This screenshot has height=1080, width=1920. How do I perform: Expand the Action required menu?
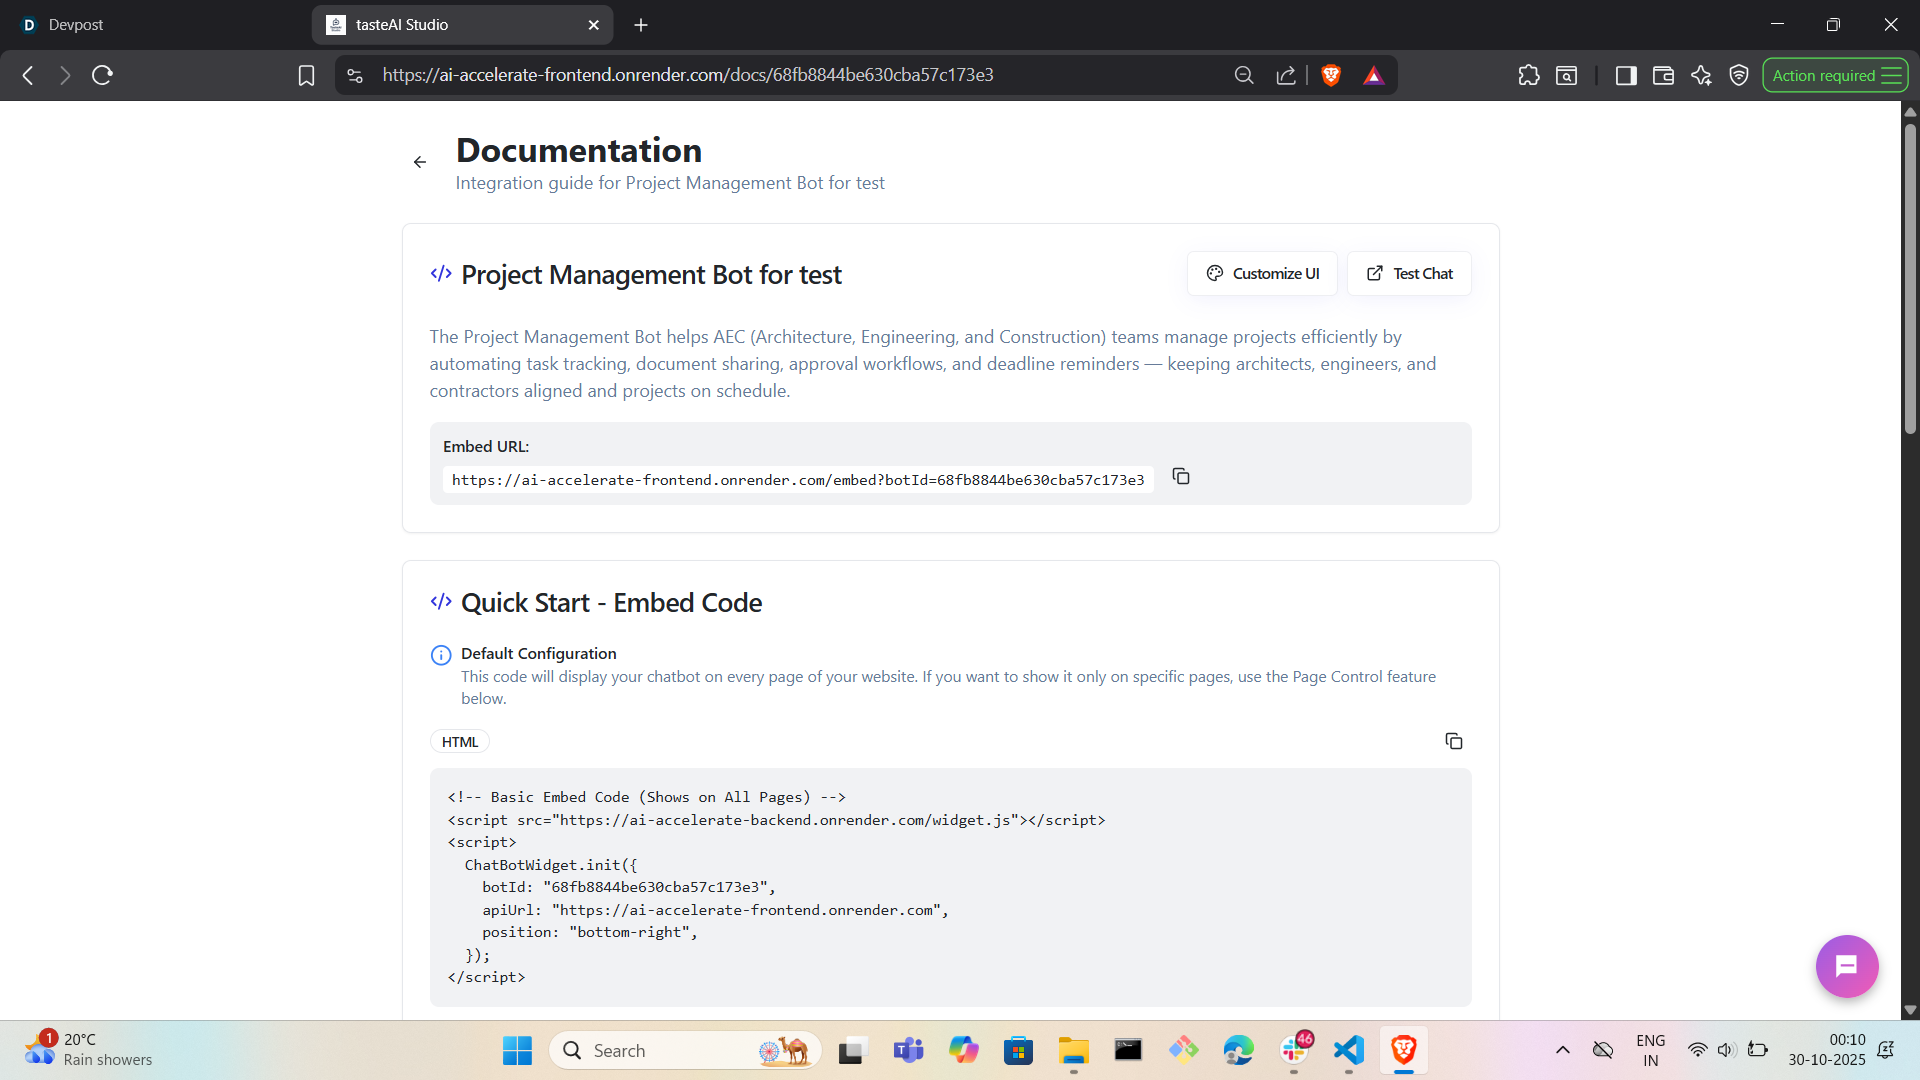tap(1835, 75)
